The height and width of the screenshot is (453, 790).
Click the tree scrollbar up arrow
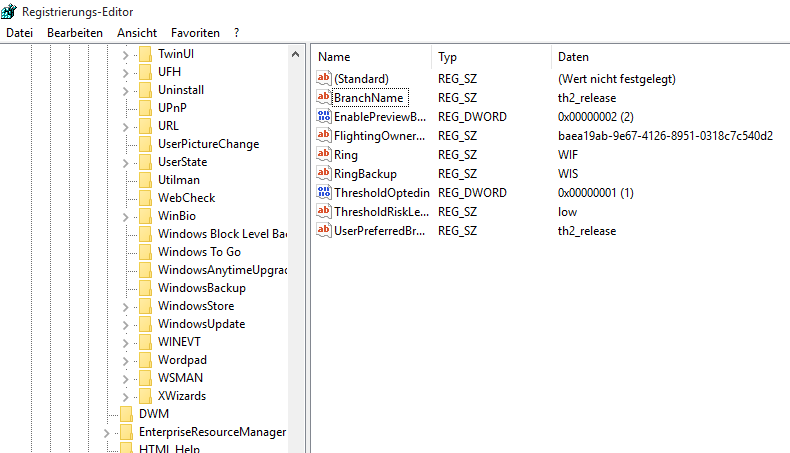click(295, 54)
